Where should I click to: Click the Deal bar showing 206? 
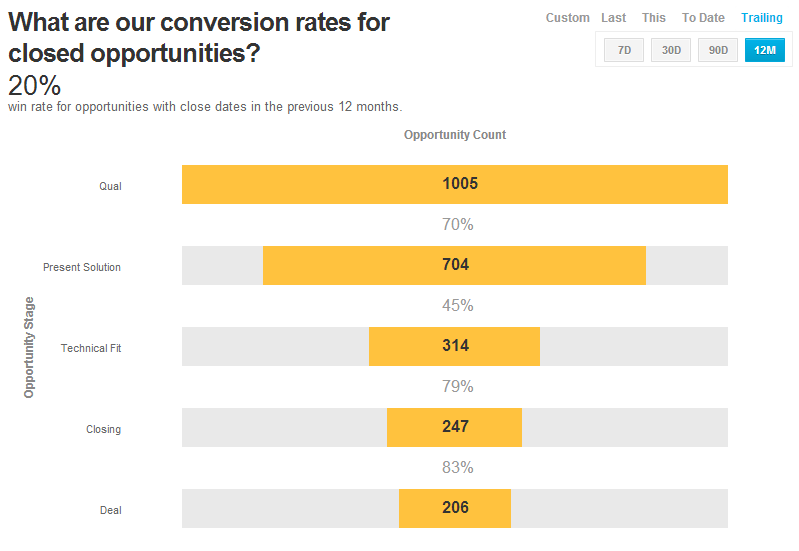[455, 508]
